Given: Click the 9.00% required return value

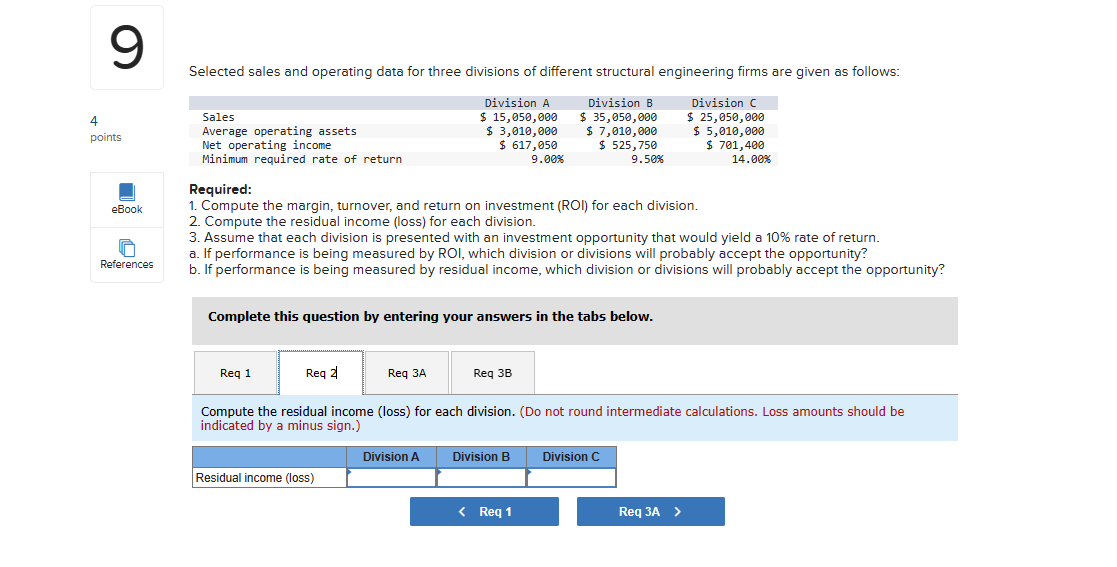Looking at the screenshot, I should coord(547,160).
